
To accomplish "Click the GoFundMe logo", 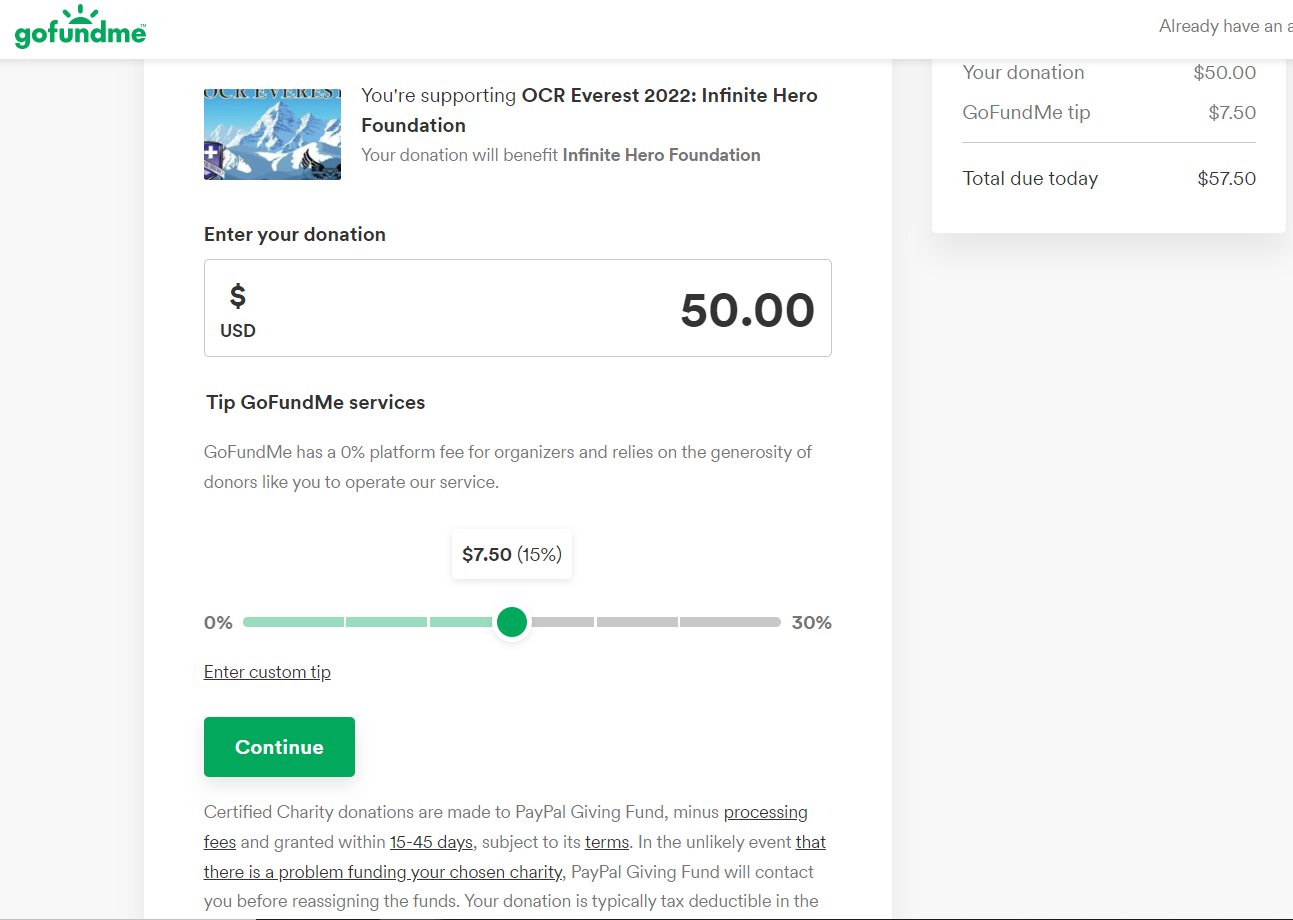I will tap(79, 29).
